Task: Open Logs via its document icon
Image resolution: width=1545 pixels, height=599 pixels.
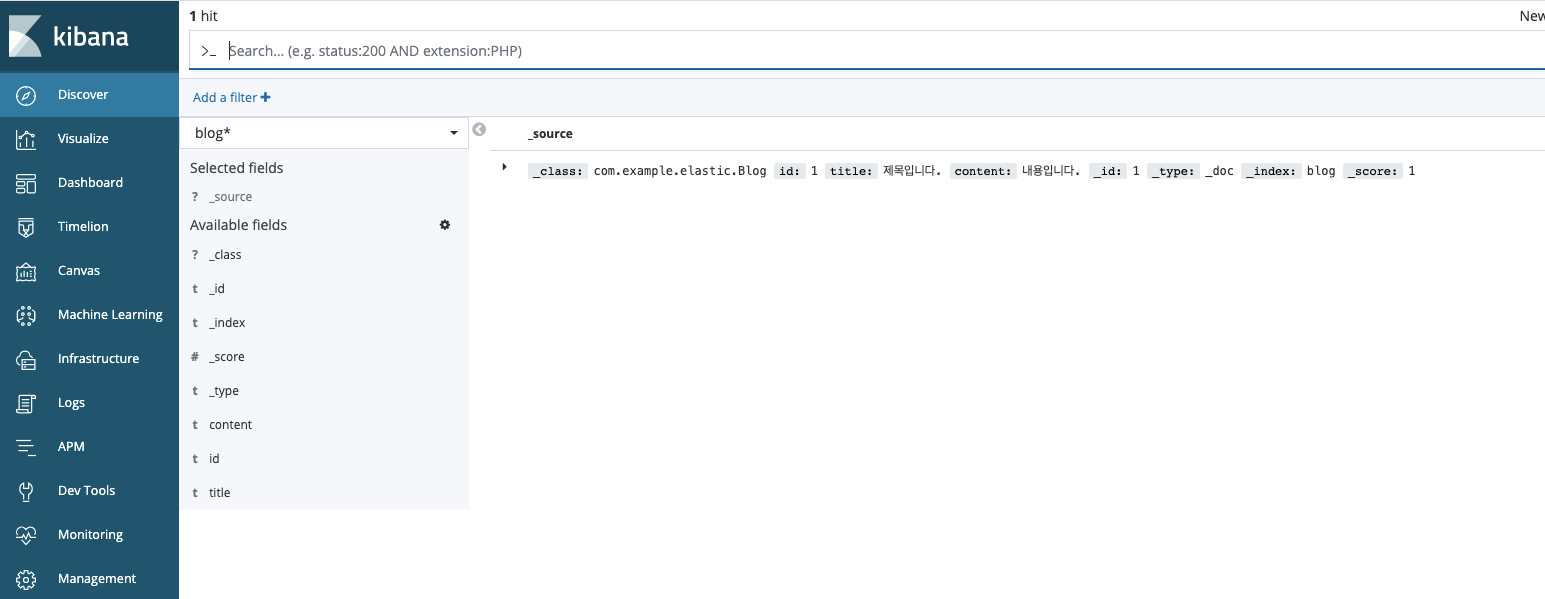Action: (27, 403)
